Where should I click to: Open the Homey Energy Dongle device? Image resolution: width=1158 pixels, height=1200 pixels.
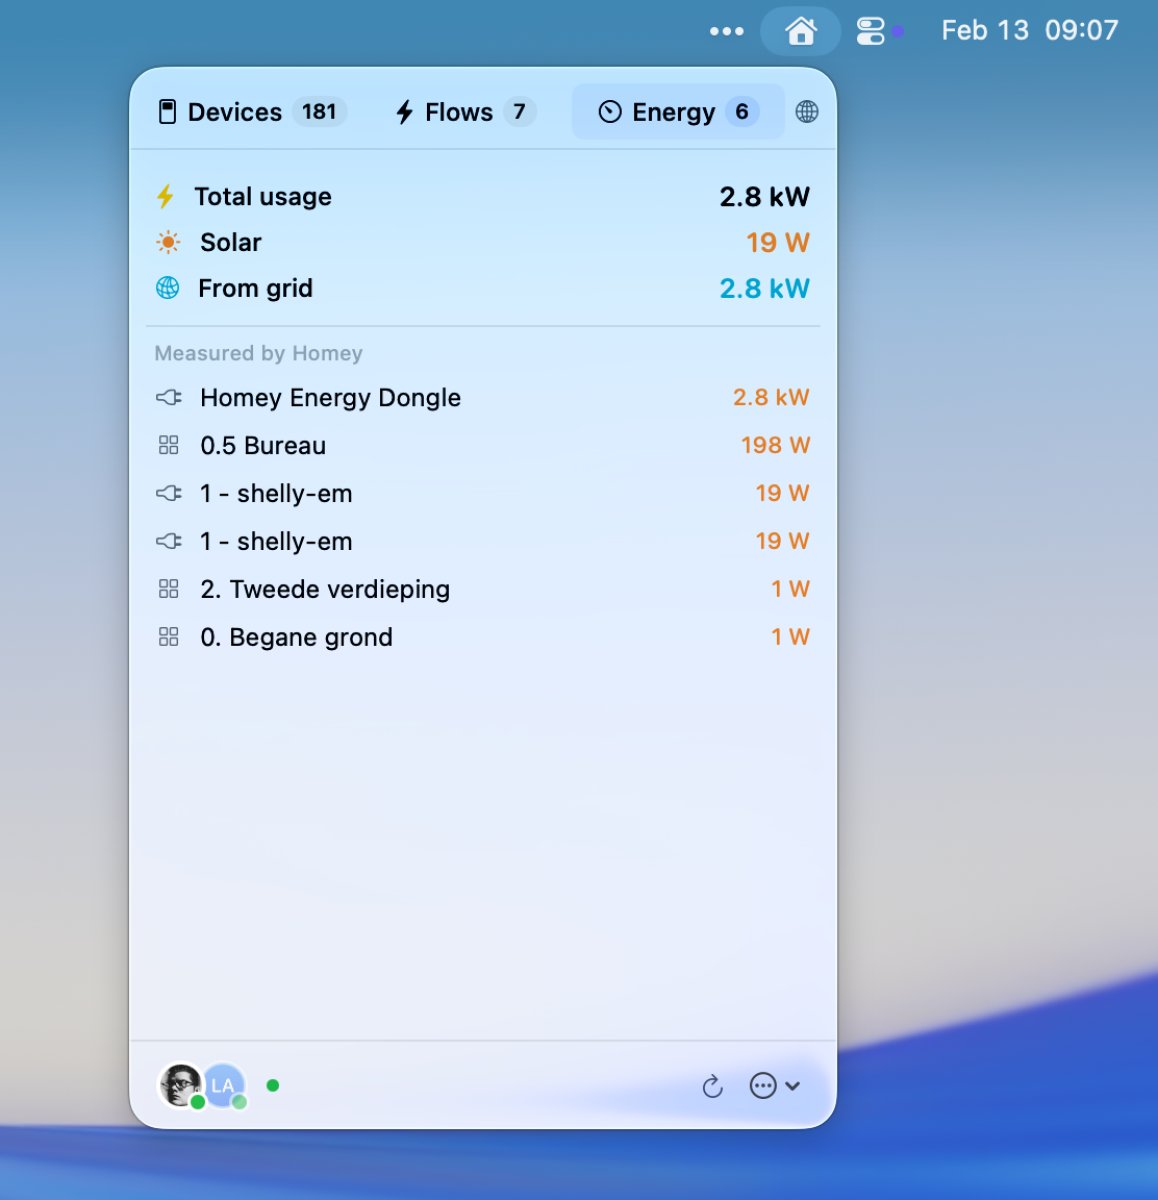click(x=330, y=398)
